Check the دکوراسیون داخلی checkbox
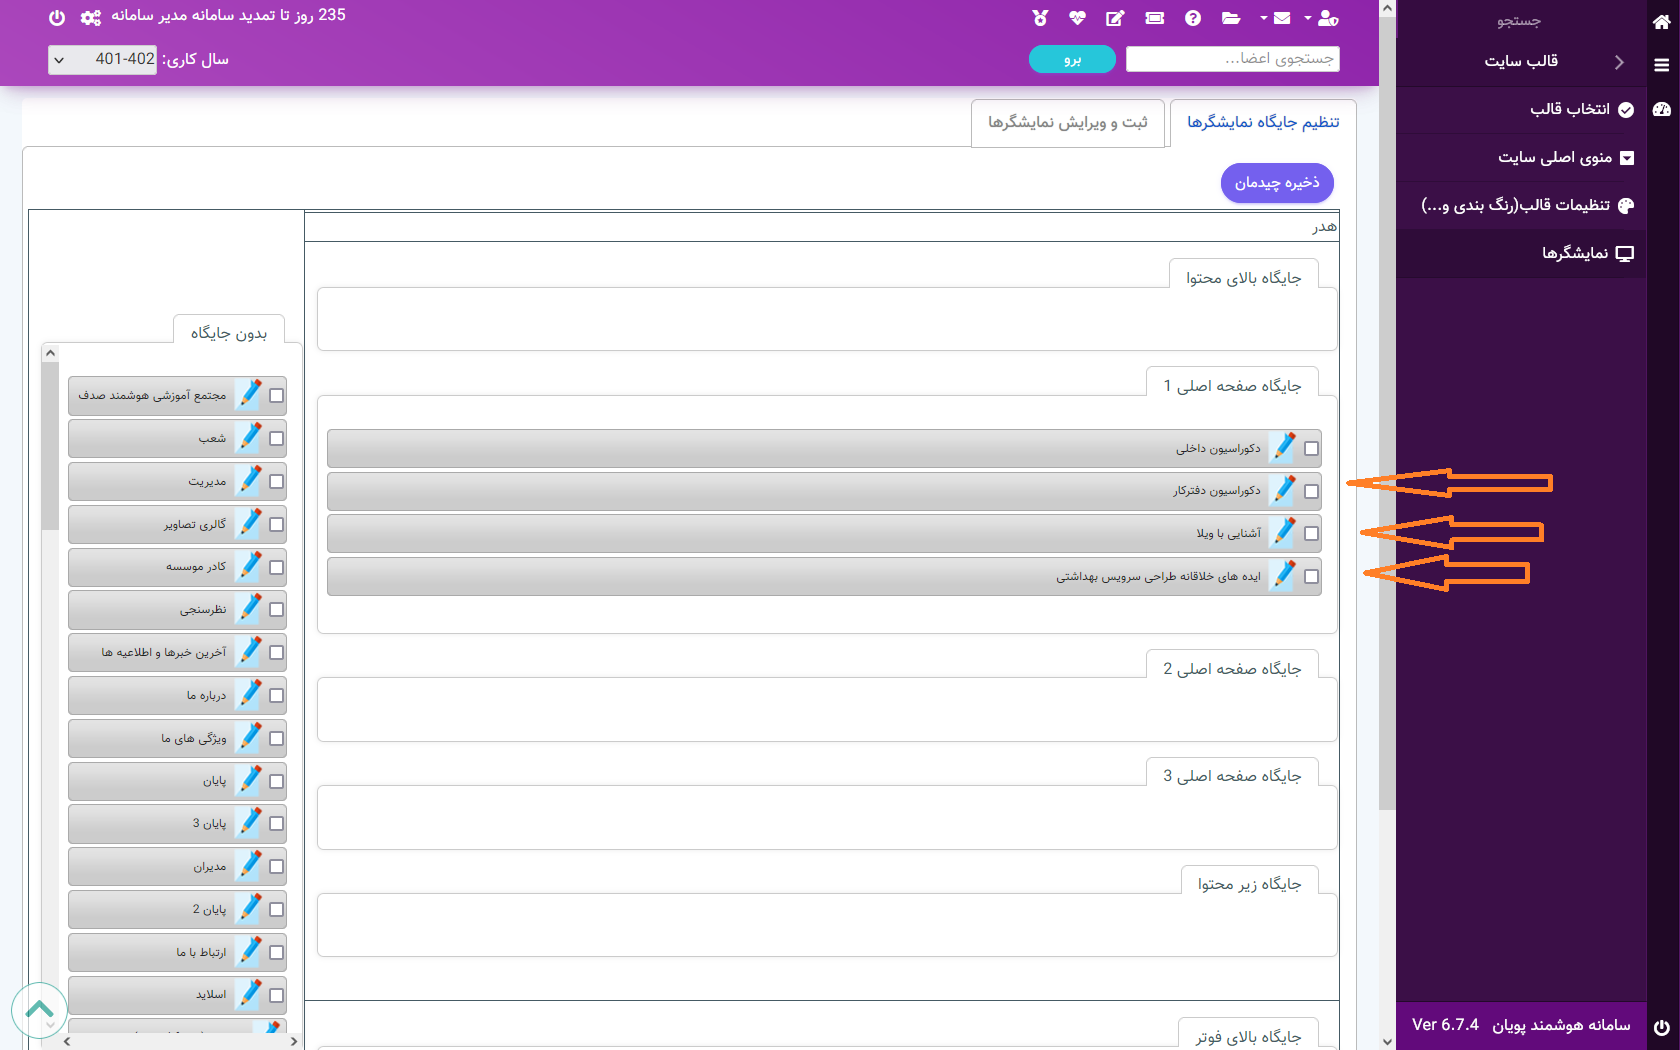 (1311, 449)
